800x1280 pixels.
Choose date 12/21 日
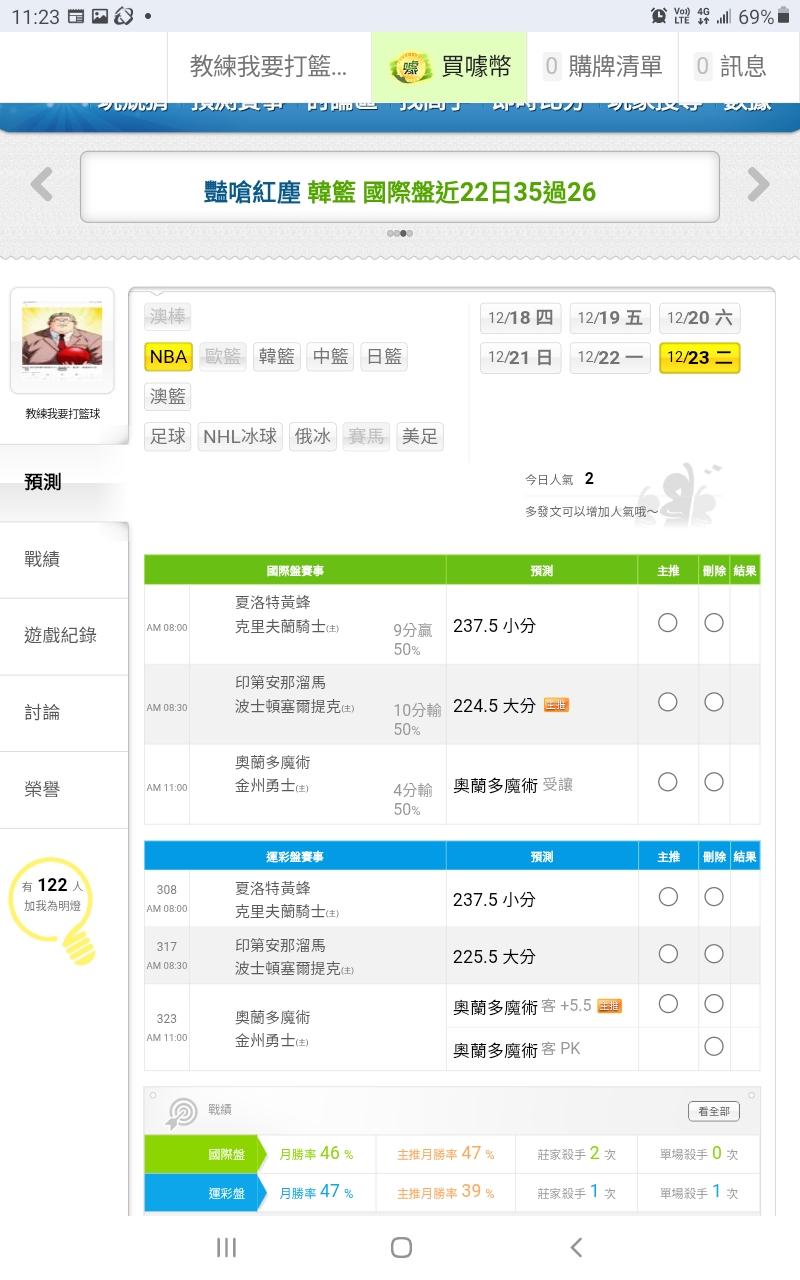[520, 358]
